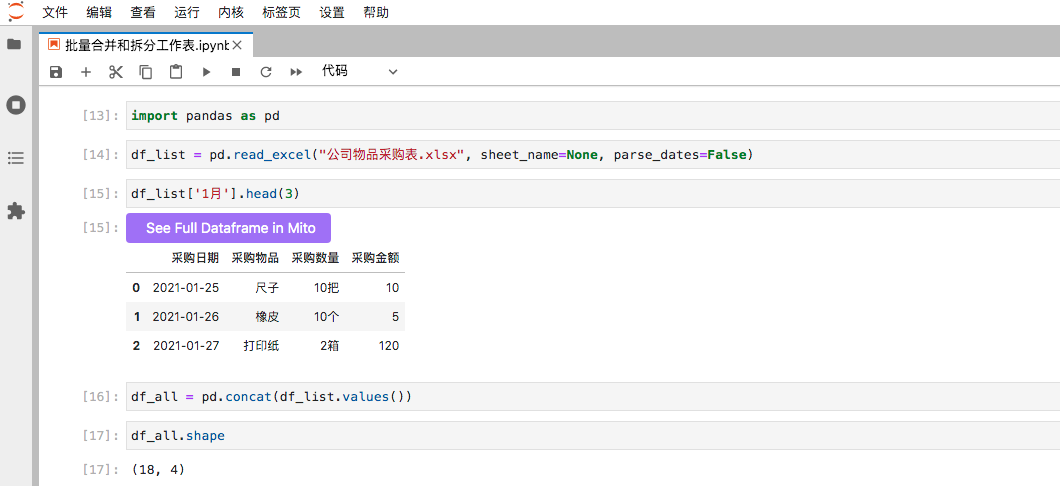
Task: Open the 设置 menu
Action: click(x=332, y=13)
